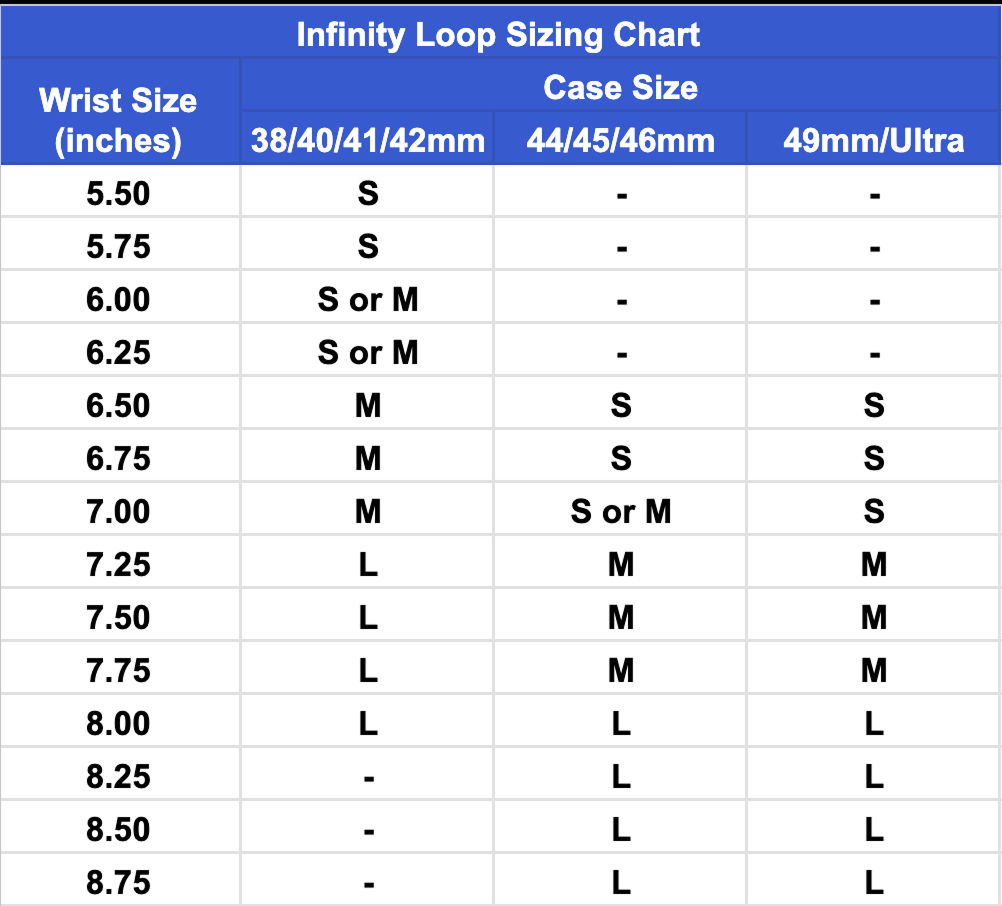The image size is (1002, 906).
Task: Select the 49mm/Ultra cell for 7.25 wrist
Action: click(873, 564)
